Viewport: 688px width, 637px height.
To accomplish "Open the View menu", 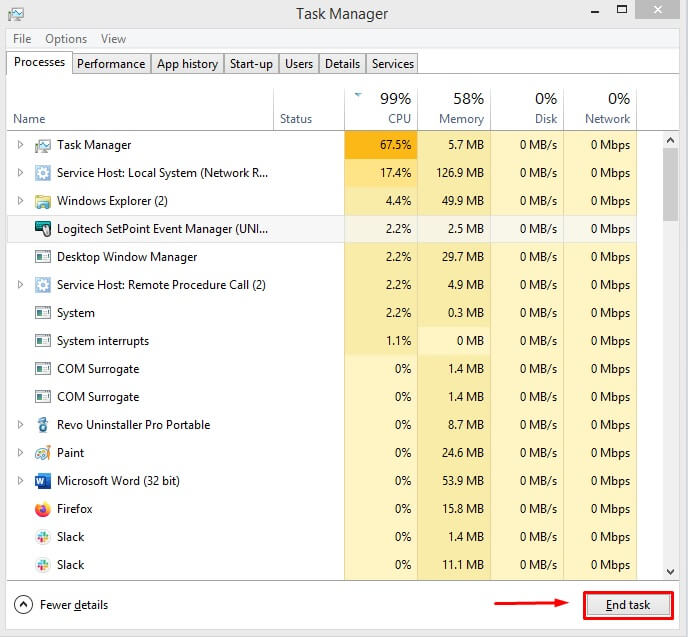I will [x=114, y=39].
